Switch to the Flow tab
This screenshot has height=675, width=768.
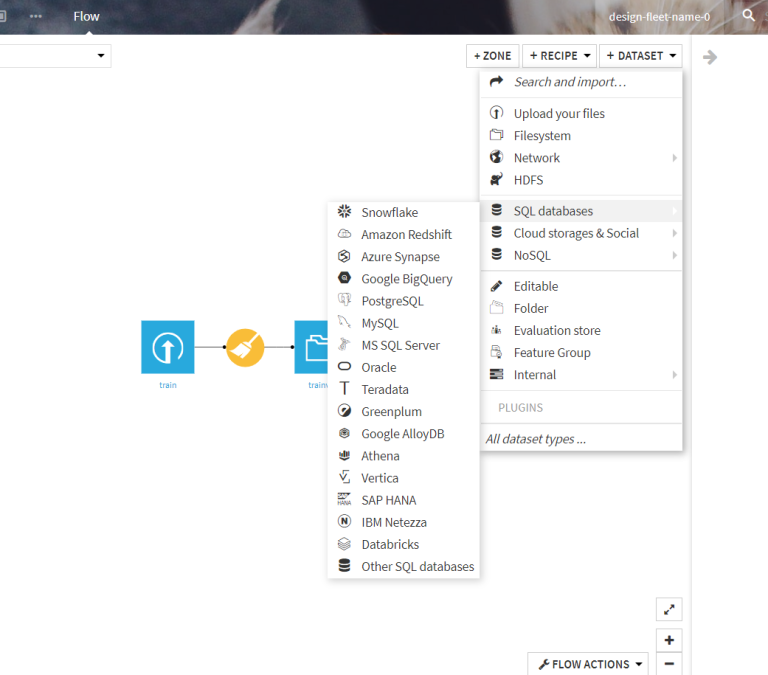(86, 16)
